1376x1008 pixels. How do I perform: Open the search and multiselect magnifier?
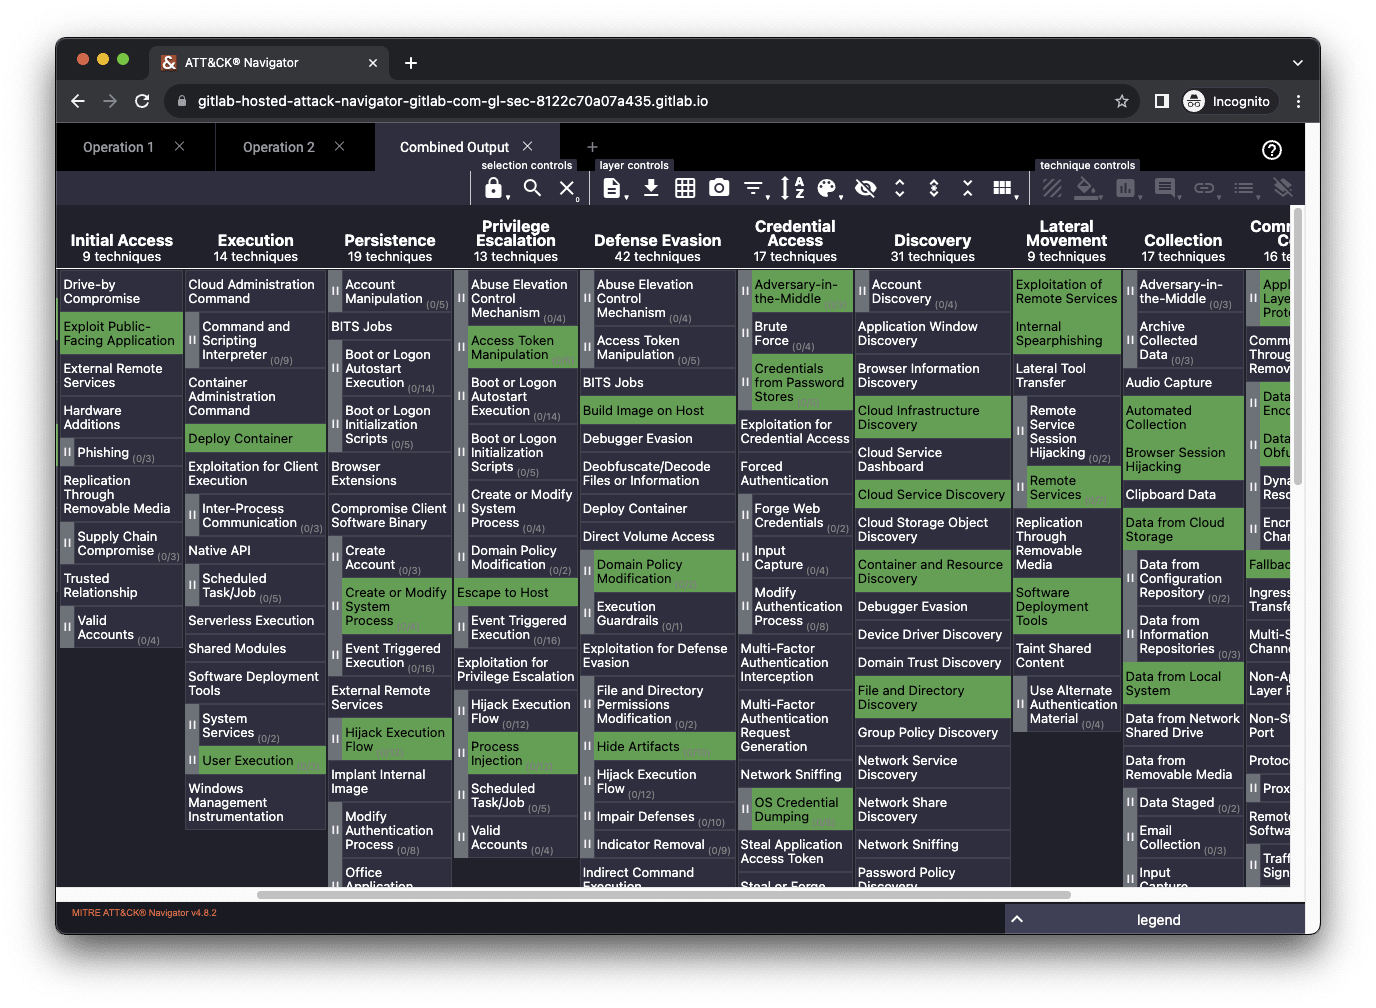tap(533, 188)
